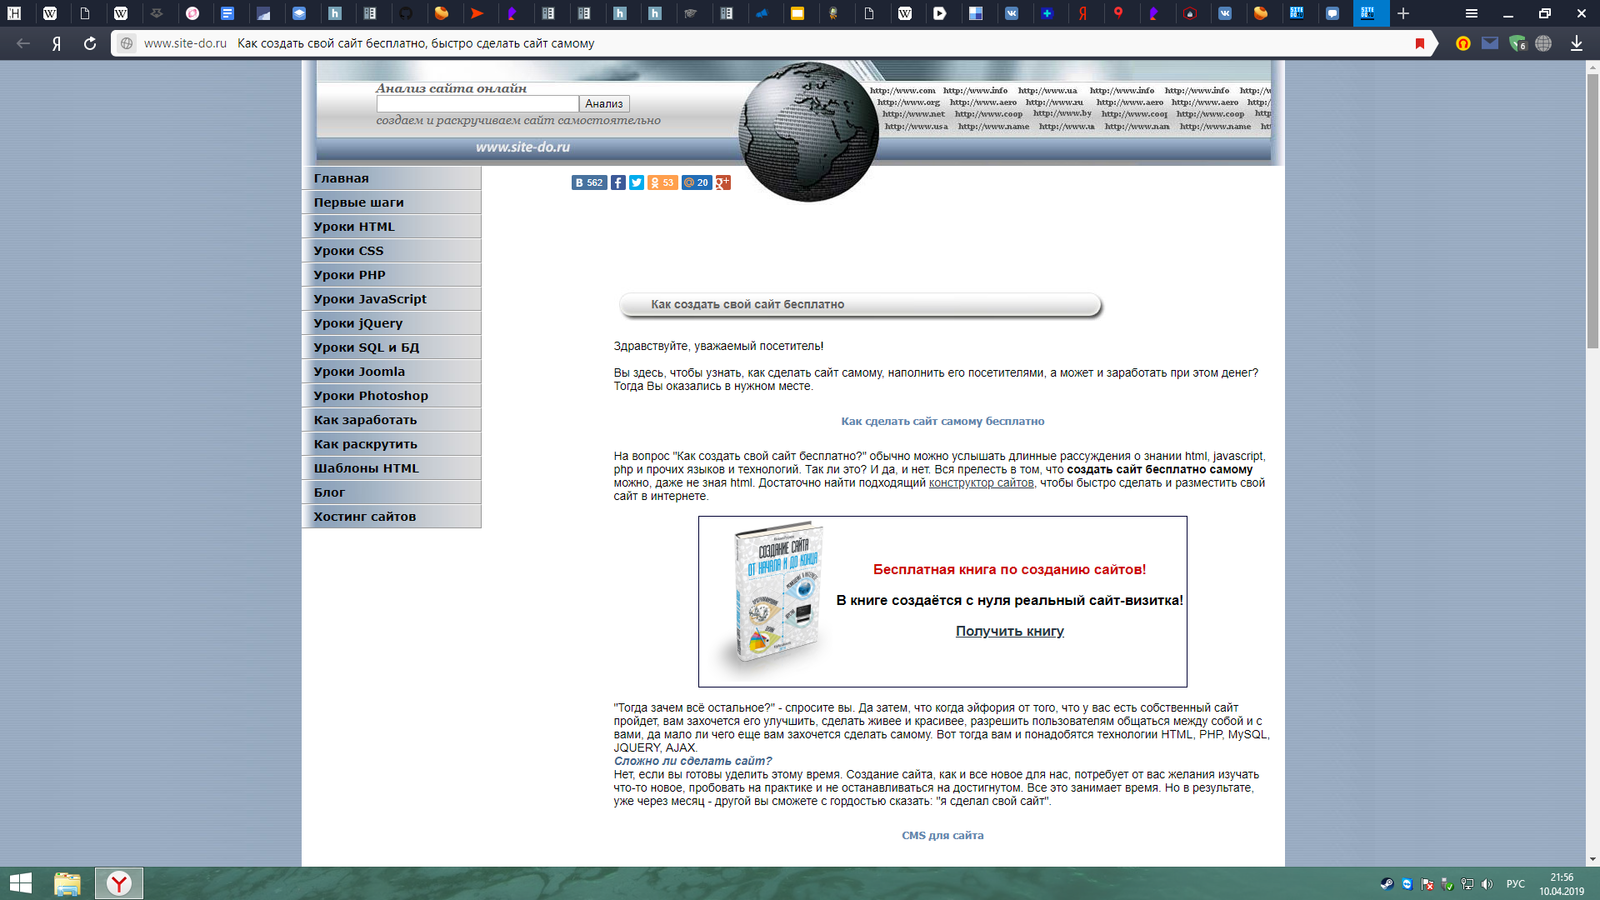Image resolution: width=1600 pixels, height=900 pixels.
Task: Open Yandex home with the Я button
Action: tap(57, 43)
